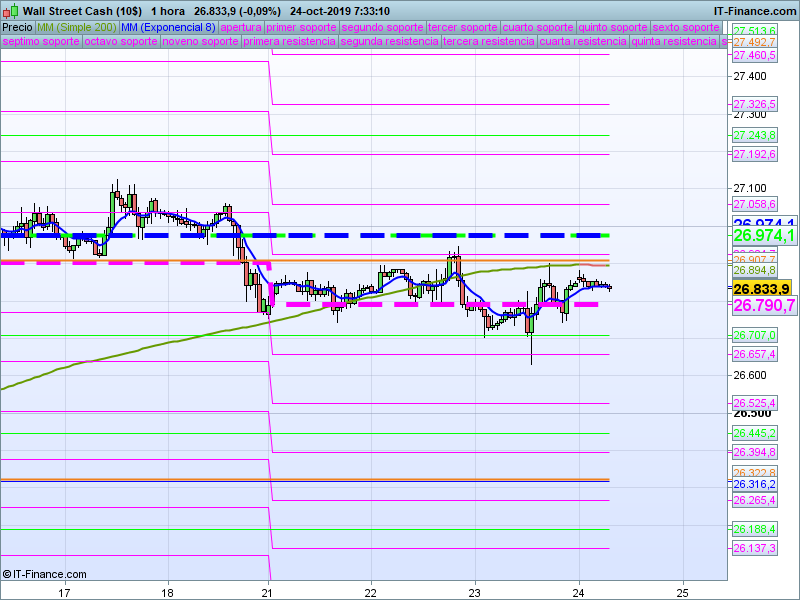Click date 21 on the time axis
The width and height of the screenshot is (800, 600).
tap(268, 590)
